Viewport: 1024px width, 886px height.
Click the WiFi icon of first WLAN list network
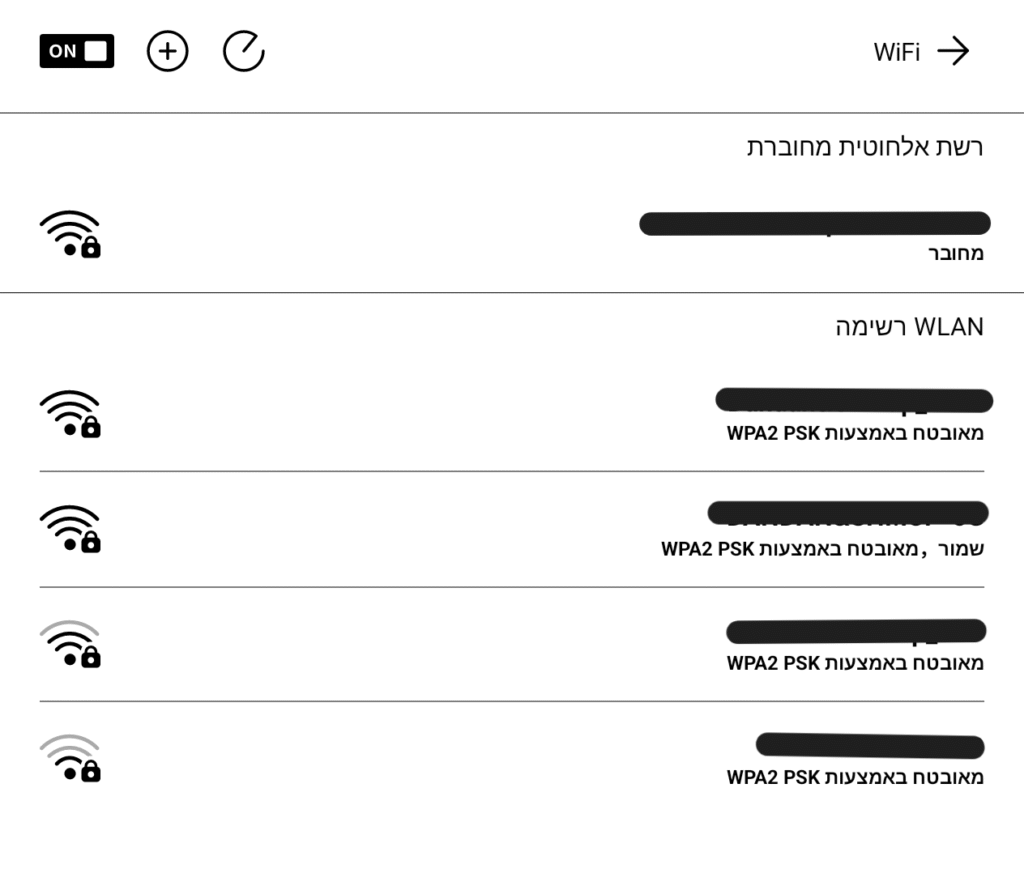click(x=70, y=414)
